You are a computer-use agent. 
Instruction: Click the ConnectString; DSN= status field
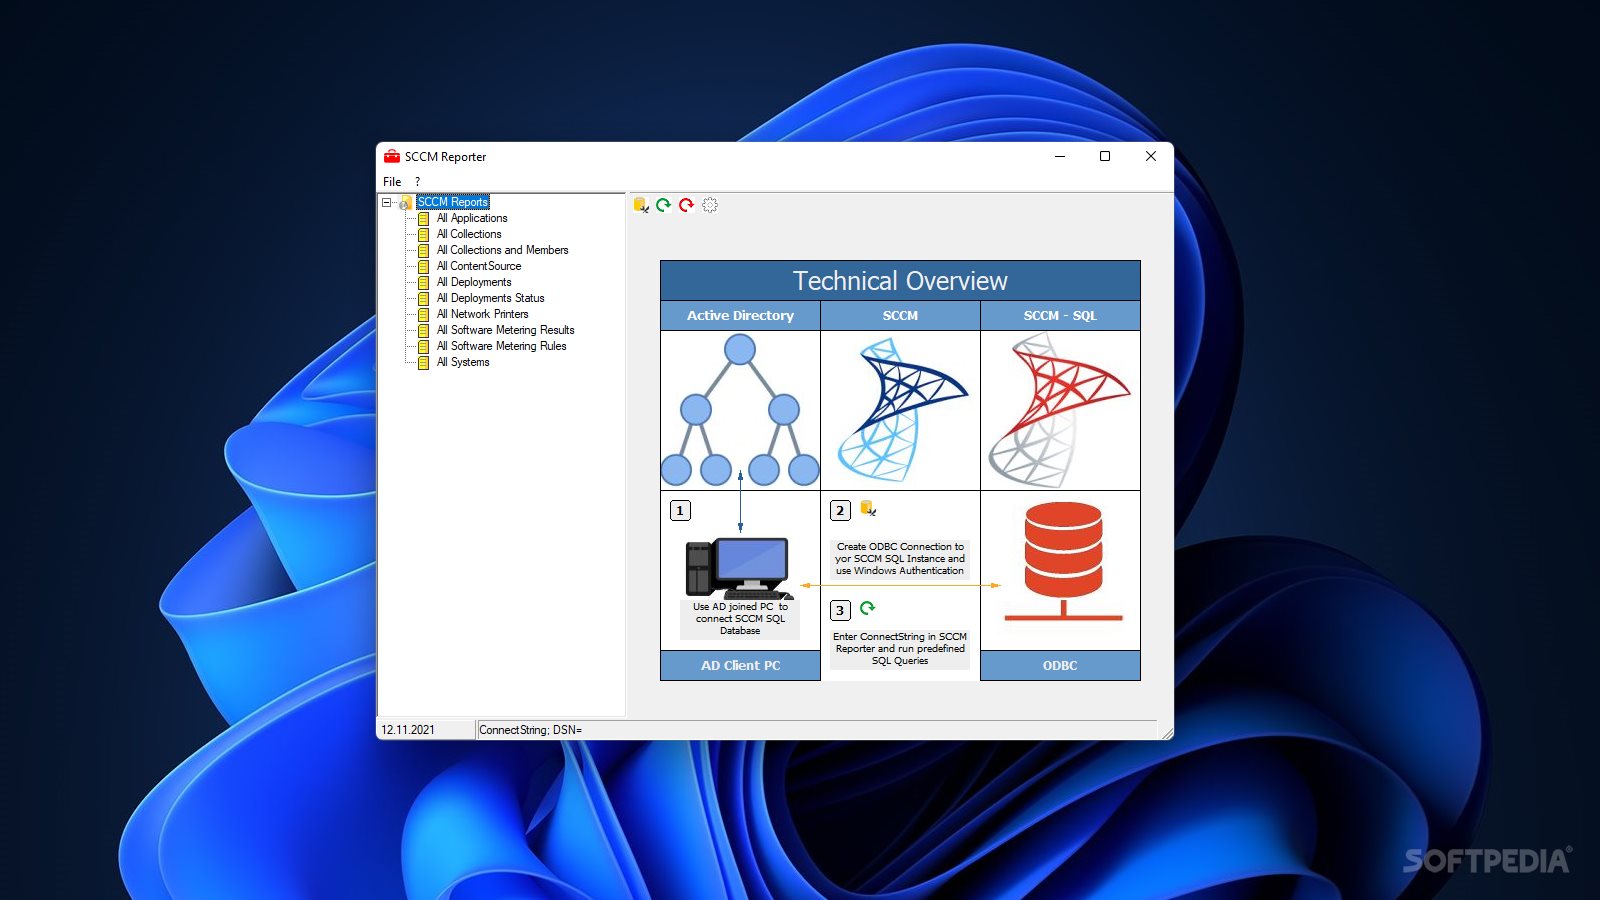pos(816,730)
